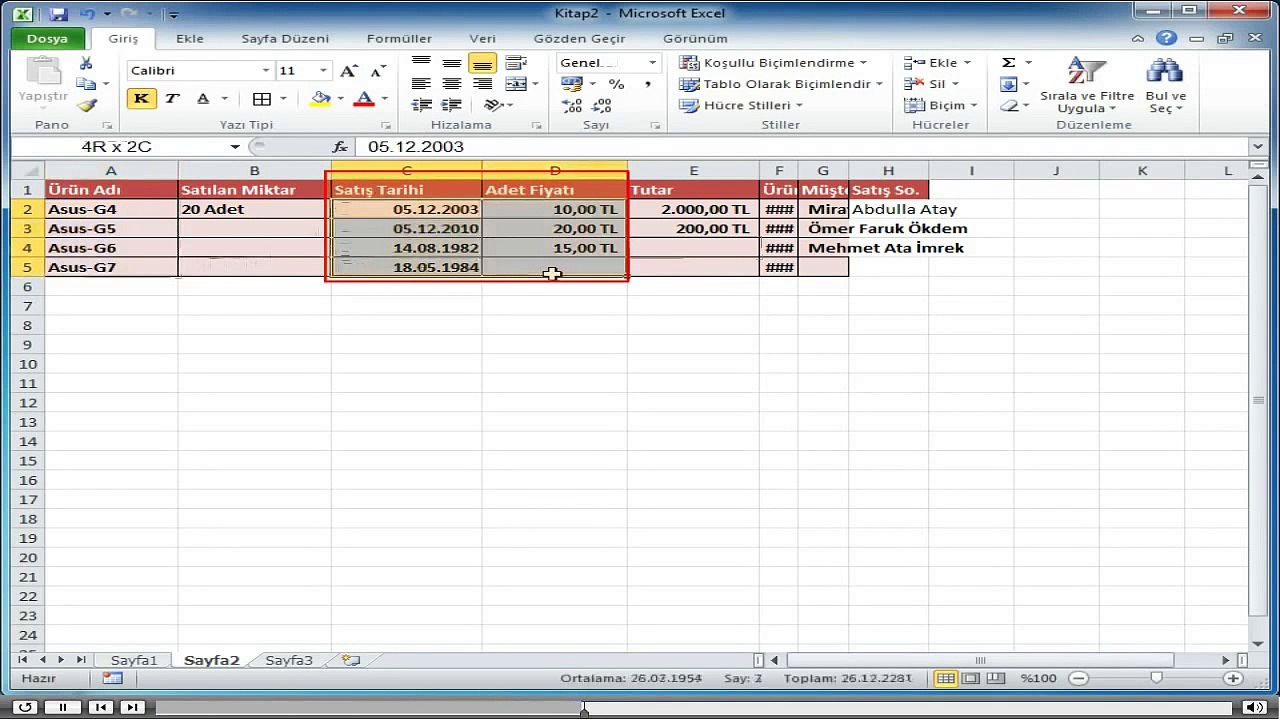Viewport: 1280px width, 720px height.
Task: Open the Sayfa3 sheet tab
Action: click(289, 660)
